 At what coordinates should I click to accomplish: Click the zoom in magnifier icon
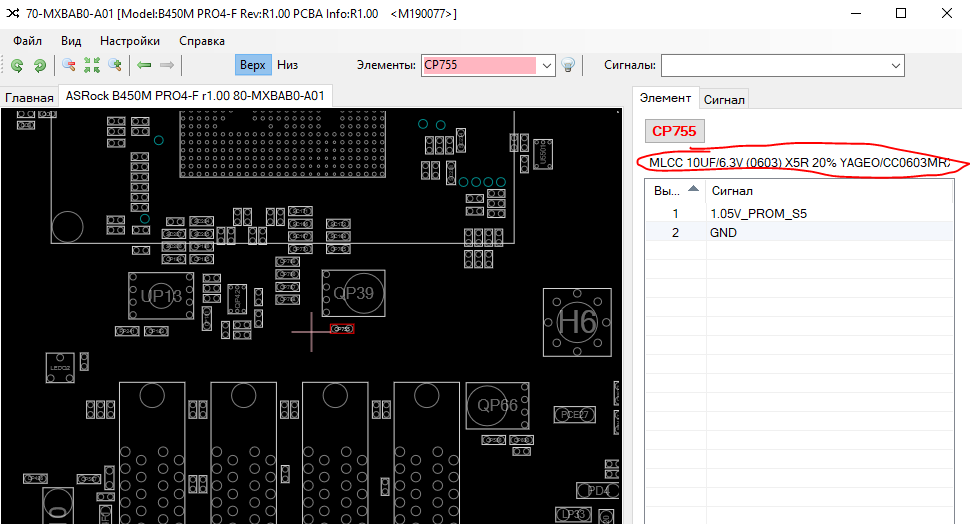[115, 65]
